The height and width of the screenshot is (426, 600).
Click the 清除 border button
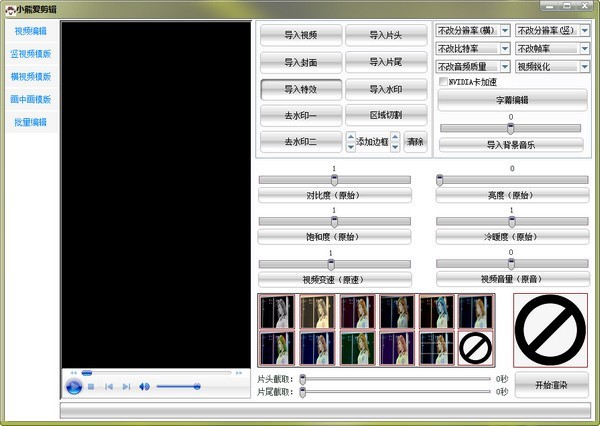pyautogui.click(x=416, y=142)
